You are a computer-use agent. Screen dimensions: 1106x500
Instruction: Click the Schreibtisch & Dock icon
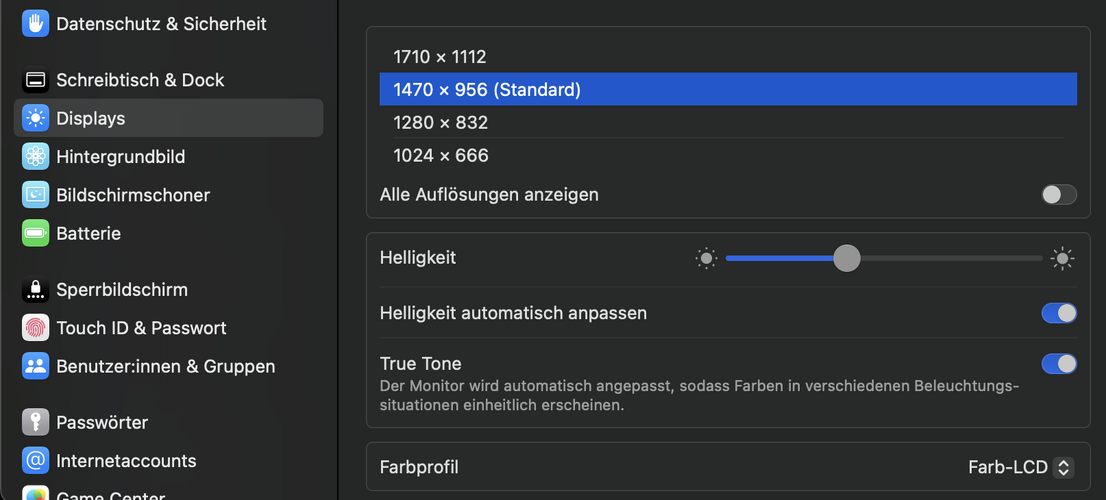[35, 80]
